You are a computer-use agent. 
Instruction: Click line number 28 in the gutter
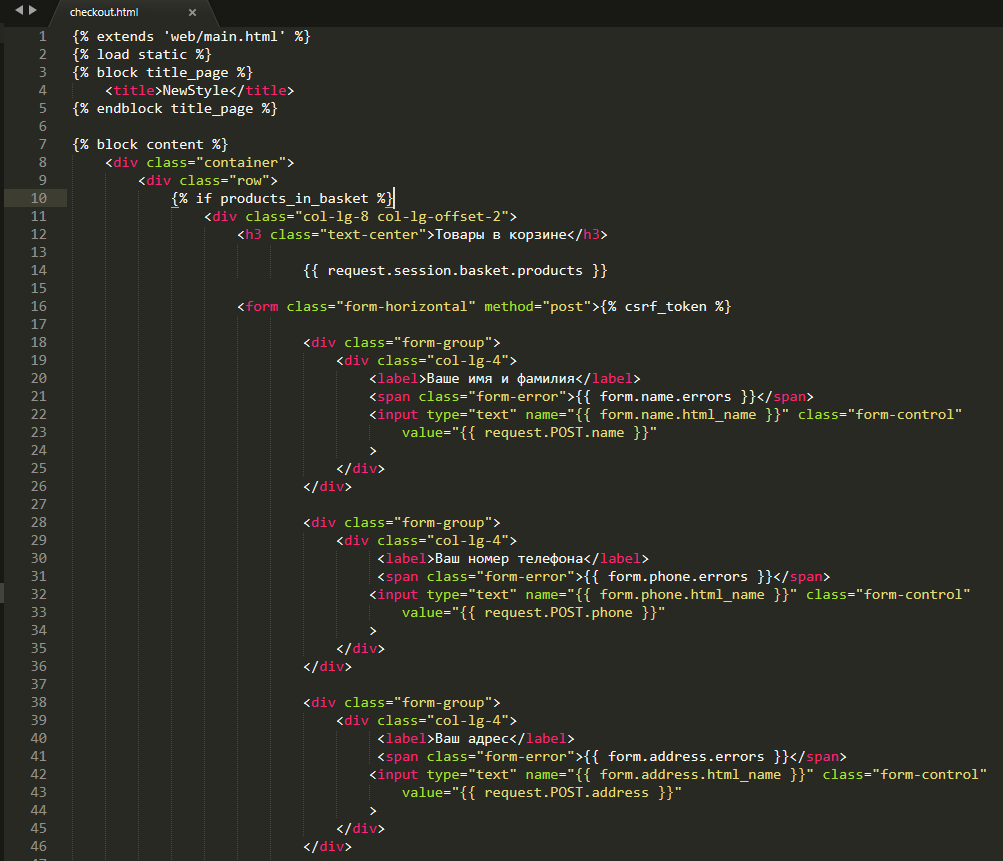coord(39,523)
